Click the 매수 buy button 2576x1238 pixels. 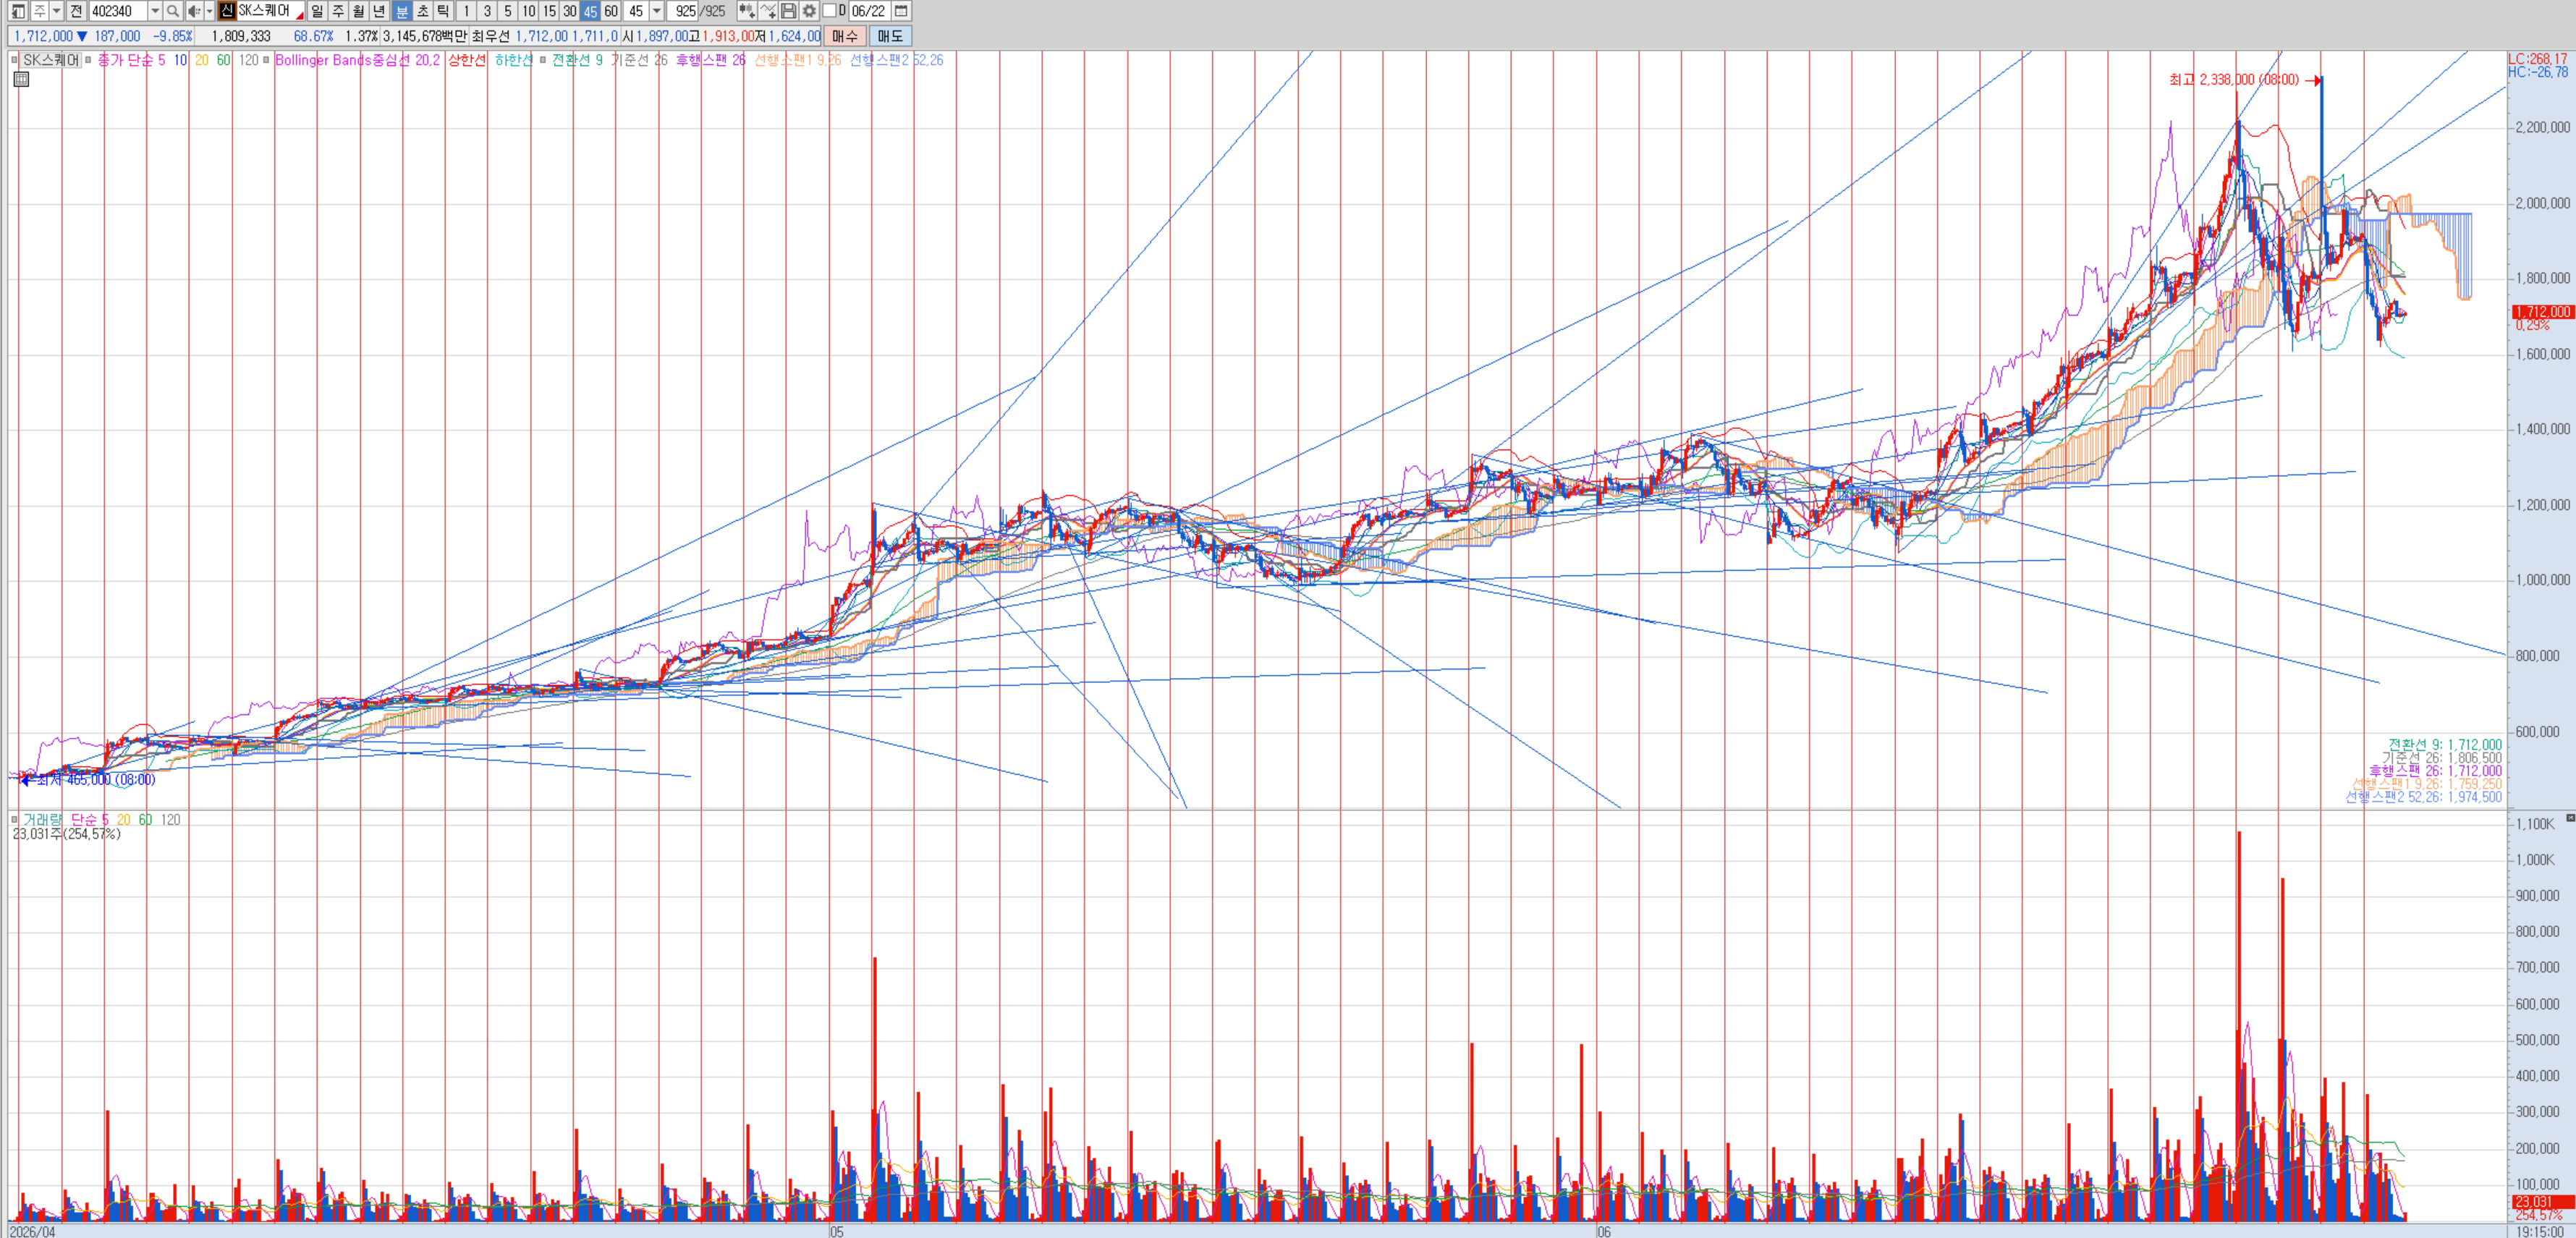click(x=845, y=36)
